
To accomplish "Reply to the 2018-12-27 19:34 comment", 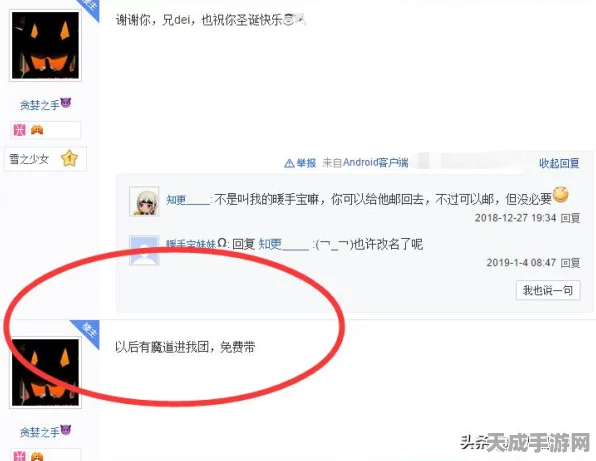I will 570,218.
